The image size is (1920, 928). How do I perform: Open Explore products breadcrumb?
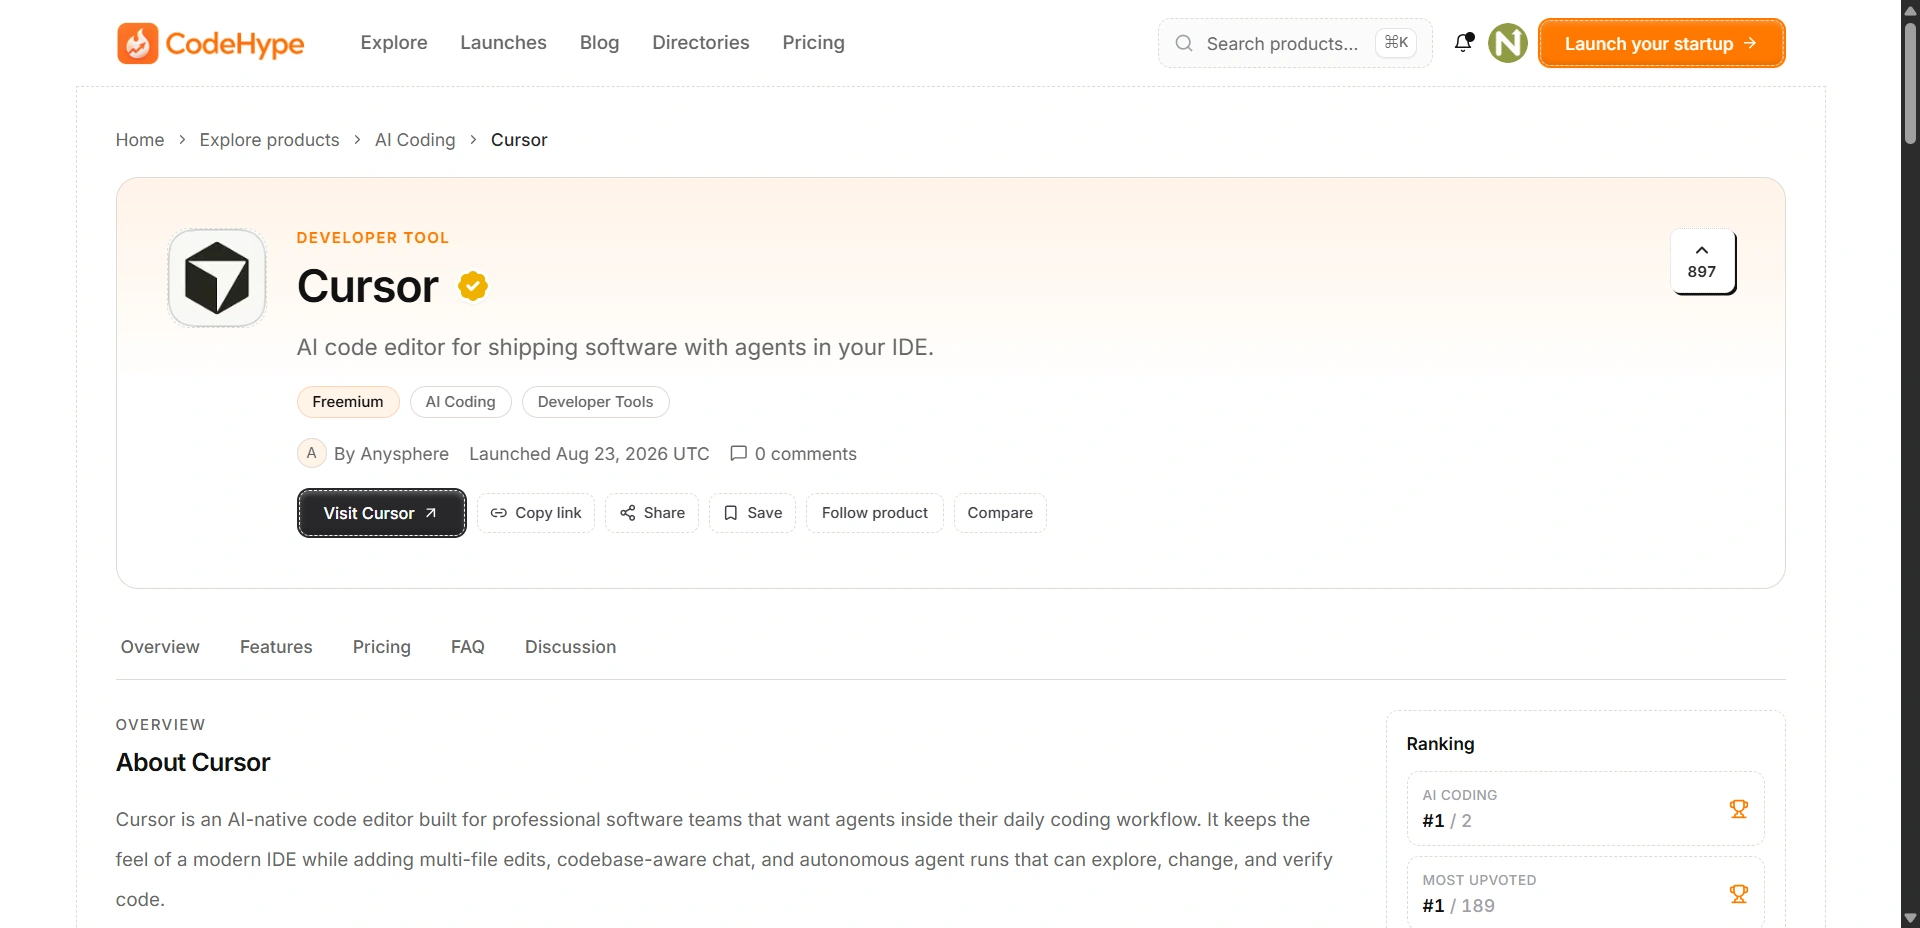click(x=269, y=140)
